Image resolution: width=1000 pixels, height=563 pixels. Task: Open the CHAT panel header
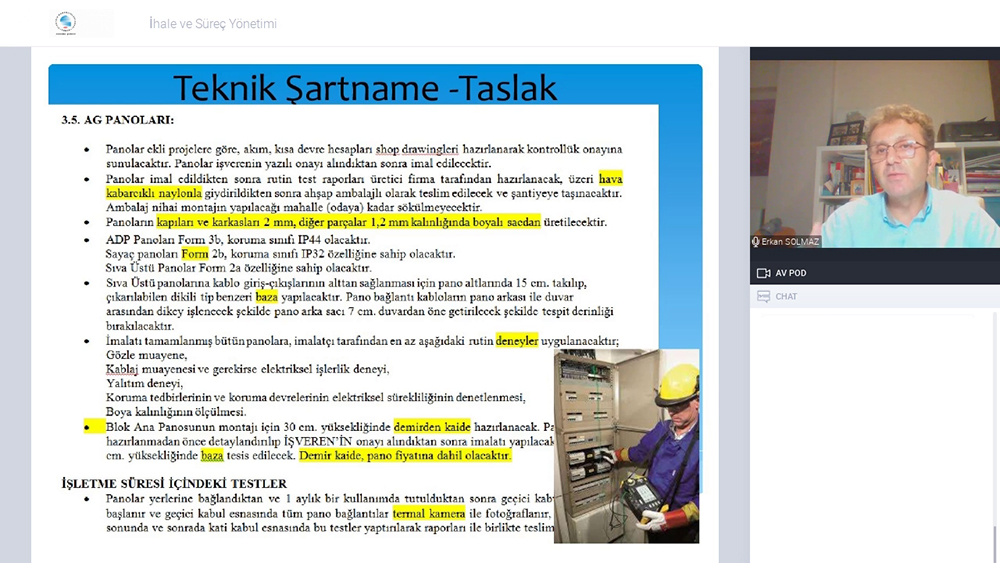(x=875, y=296)
